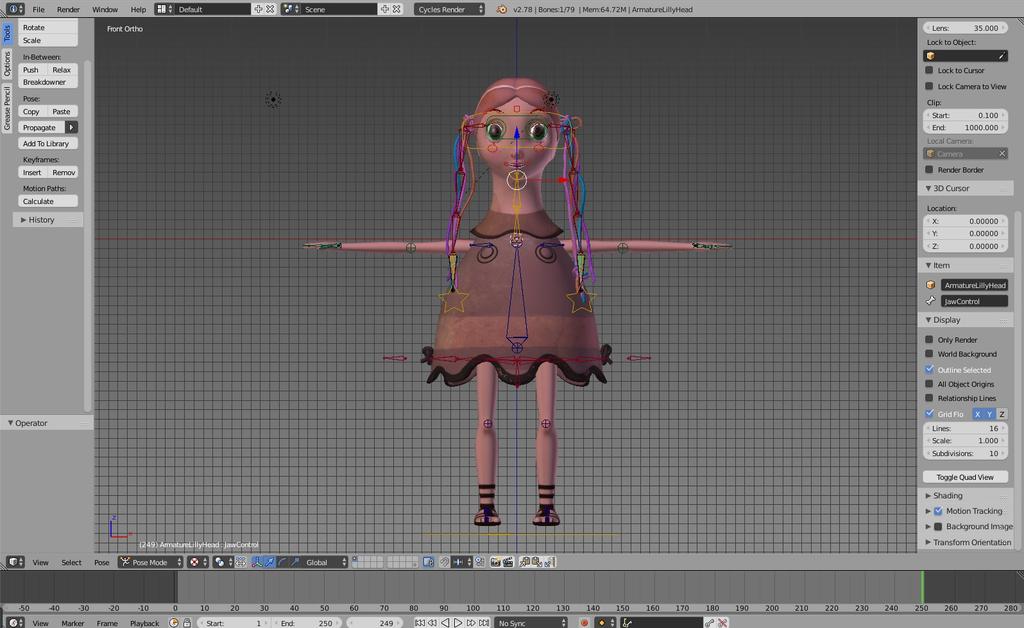Delete keyframes using the crossed key icon
Image resolution: width=1024 pixels, height=628 pixels.
[x=722, y=623]
